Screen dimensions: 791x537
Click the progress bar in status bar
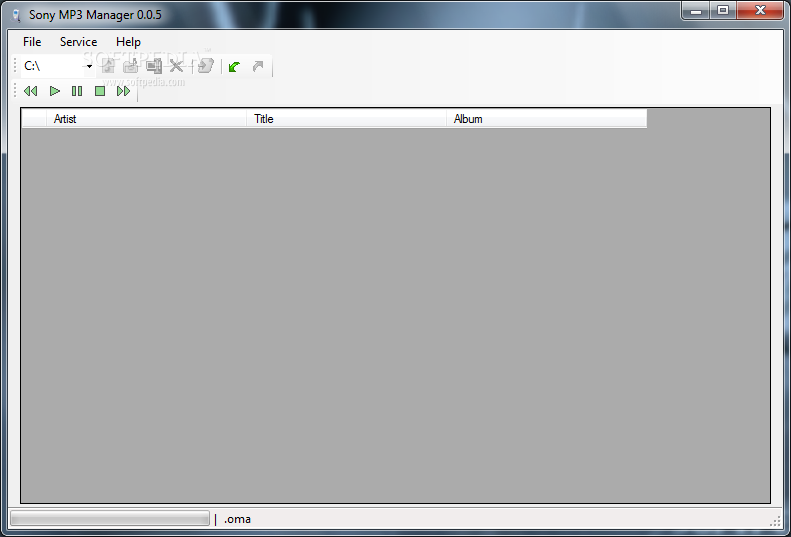(109, 518)
